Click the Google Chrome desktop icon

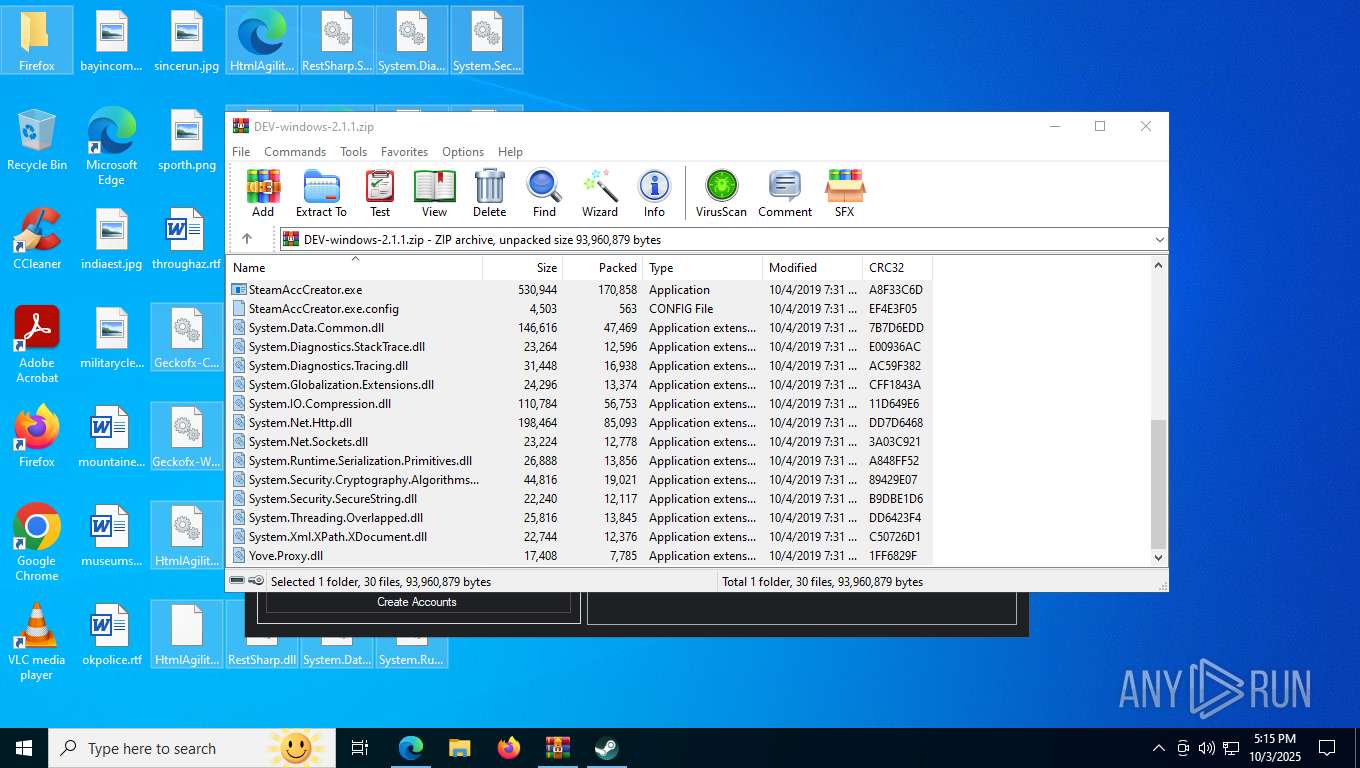tap(37, 543)
